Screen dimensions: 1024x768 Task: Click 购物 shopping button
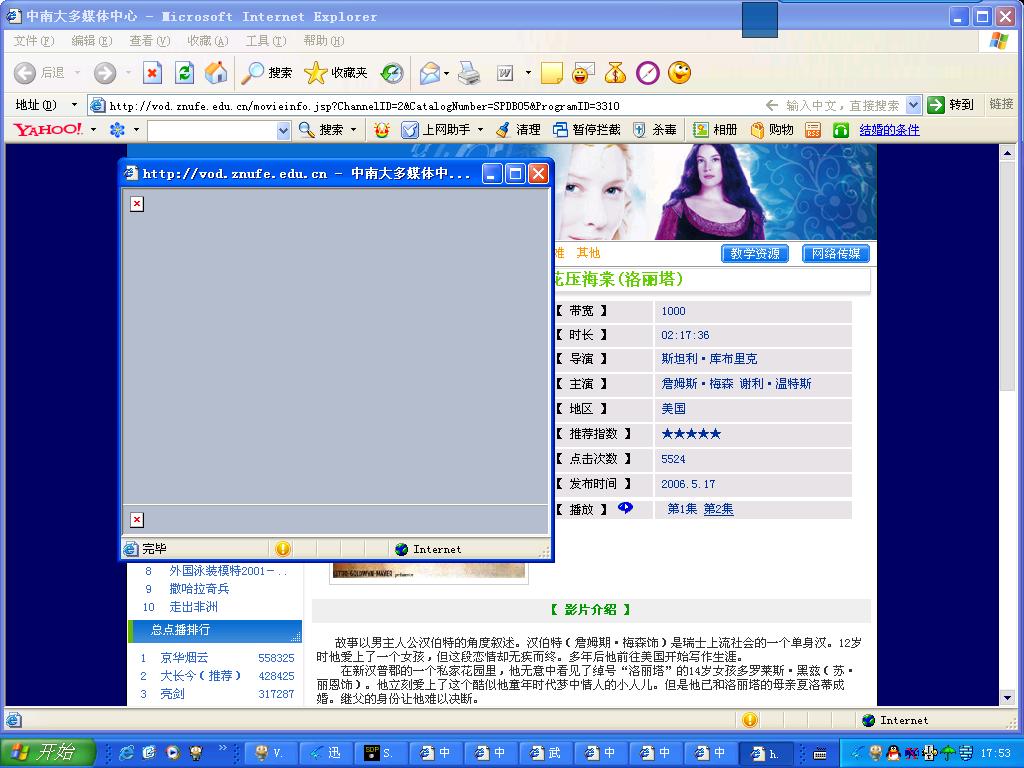(772, 130)
